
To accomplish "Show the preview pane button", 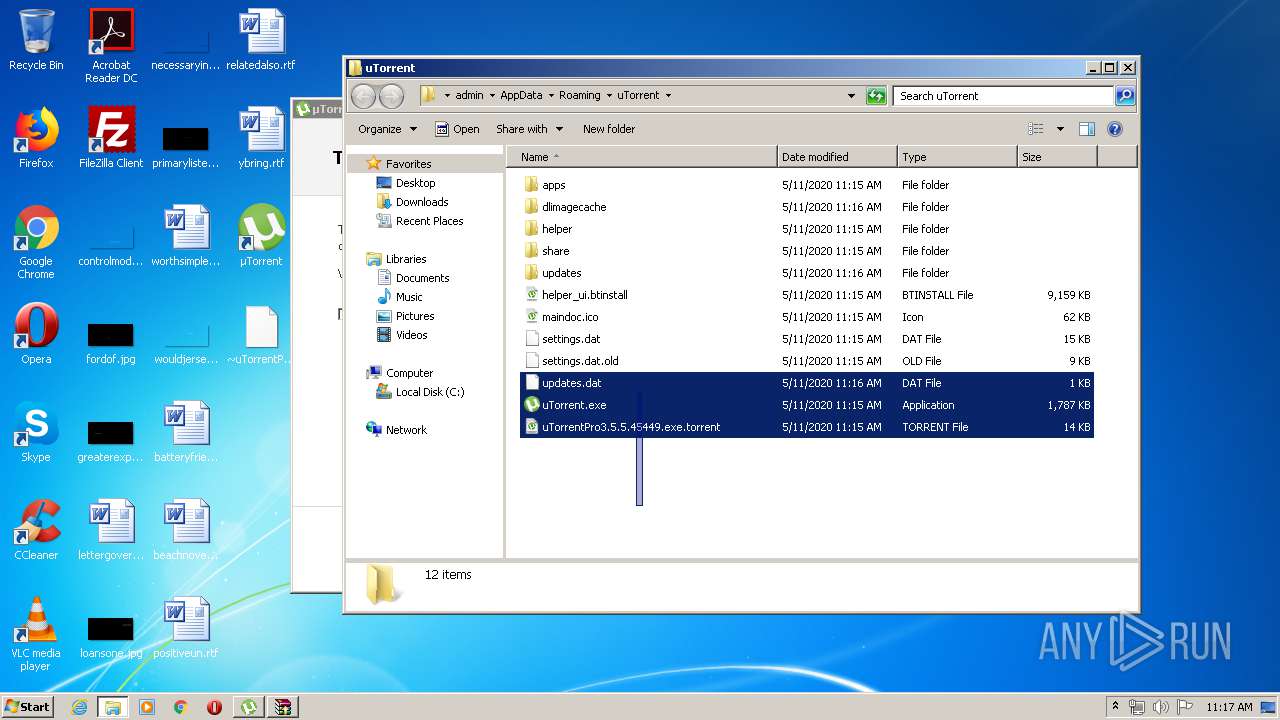I will tap(1087, 129).
